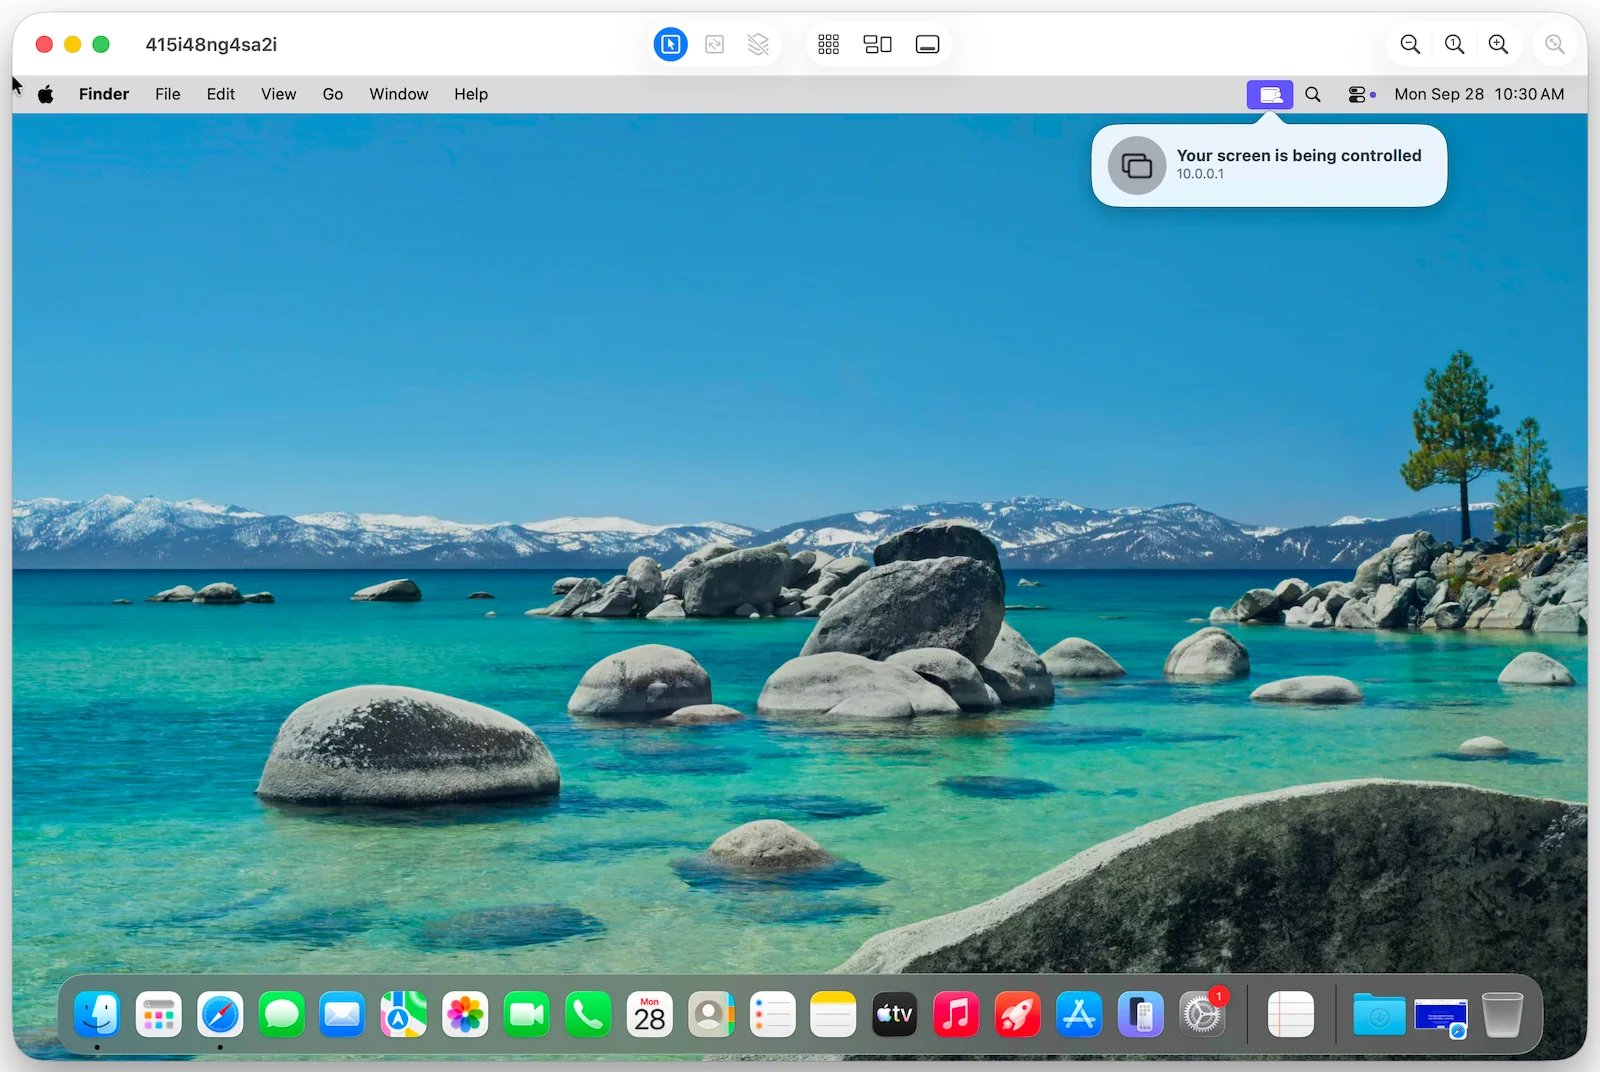Open the Help menu

(471, 94)
